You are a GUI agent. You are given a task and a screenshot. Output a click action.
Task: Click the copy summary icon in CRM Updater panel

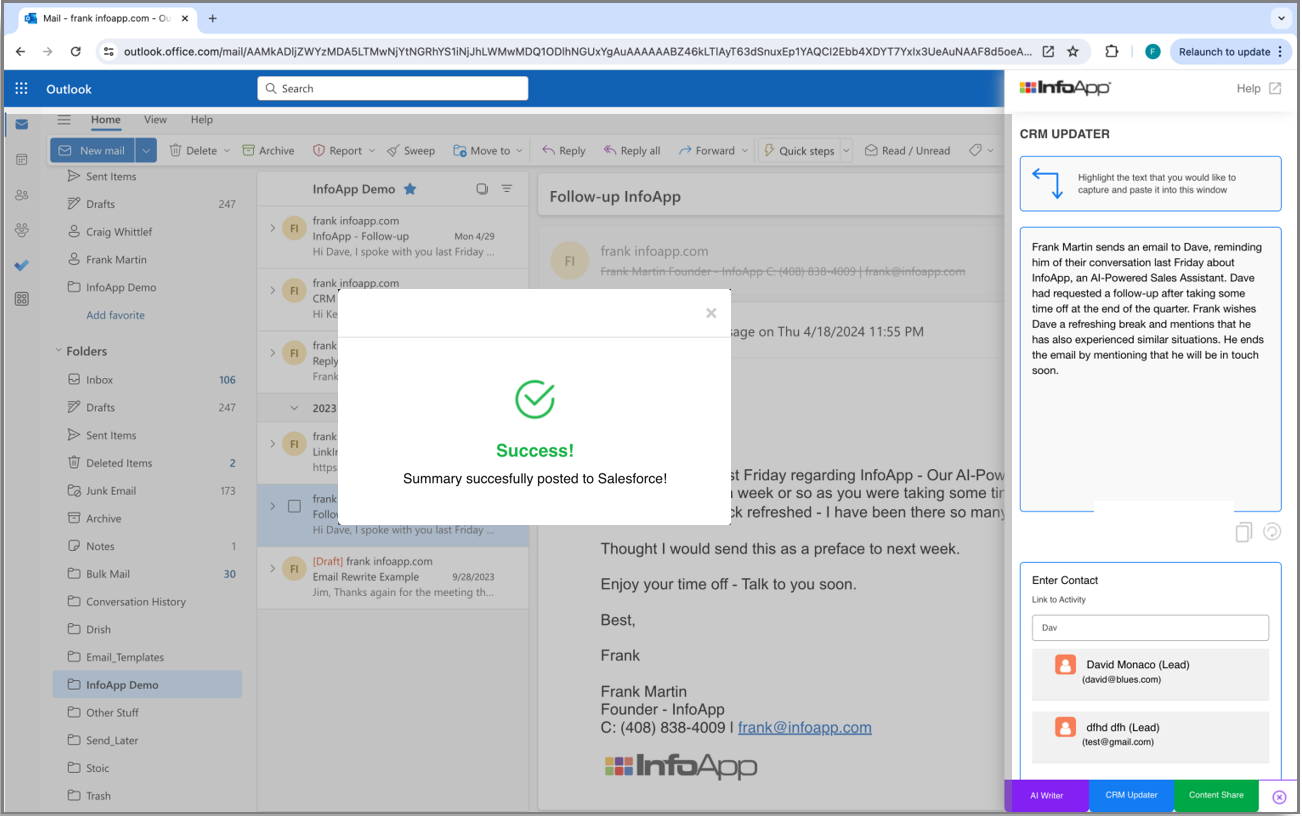click(1243, 532)
